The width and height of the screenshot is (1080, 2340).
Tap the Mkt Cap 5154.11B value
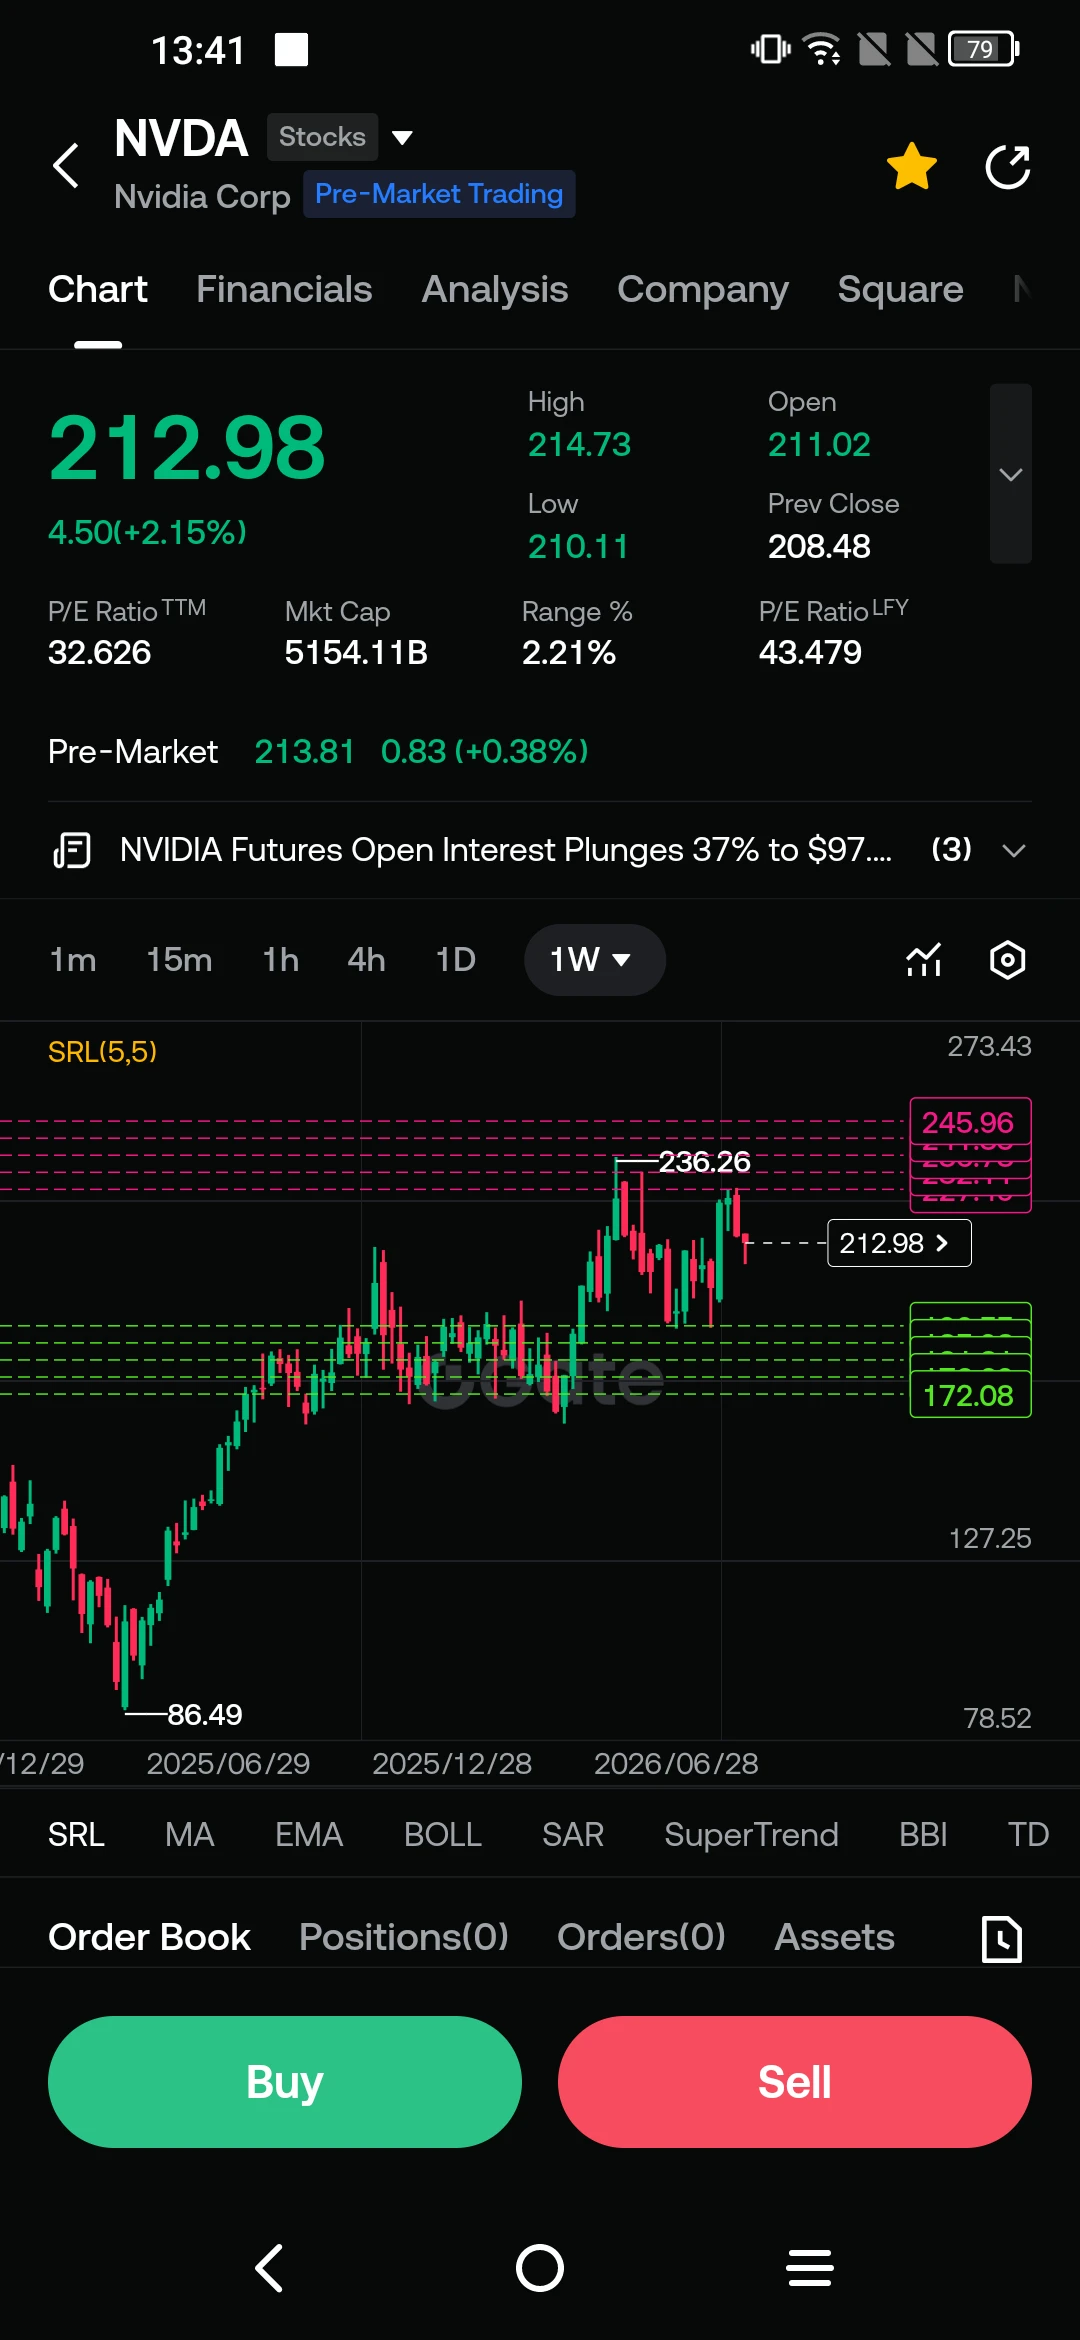356,652
